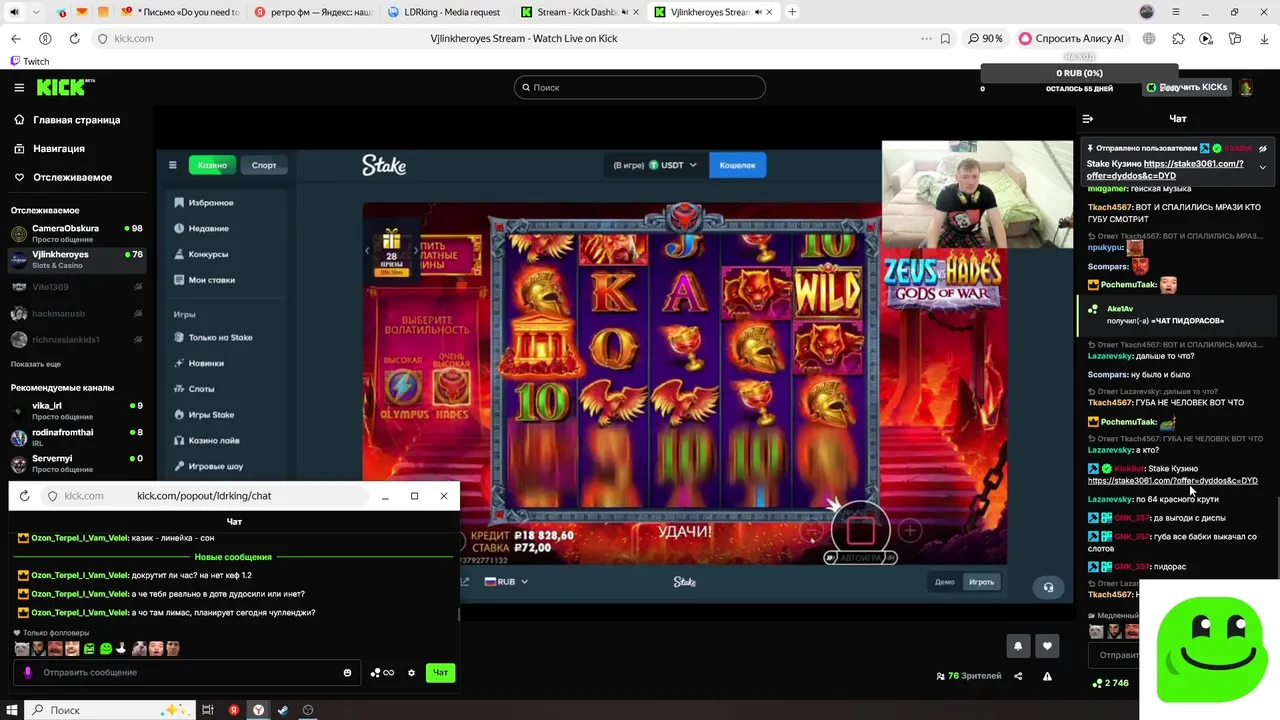1280x720 pixels.
Task: Report stream with the warning triangle icon
Action: (x=1047, y=676)
